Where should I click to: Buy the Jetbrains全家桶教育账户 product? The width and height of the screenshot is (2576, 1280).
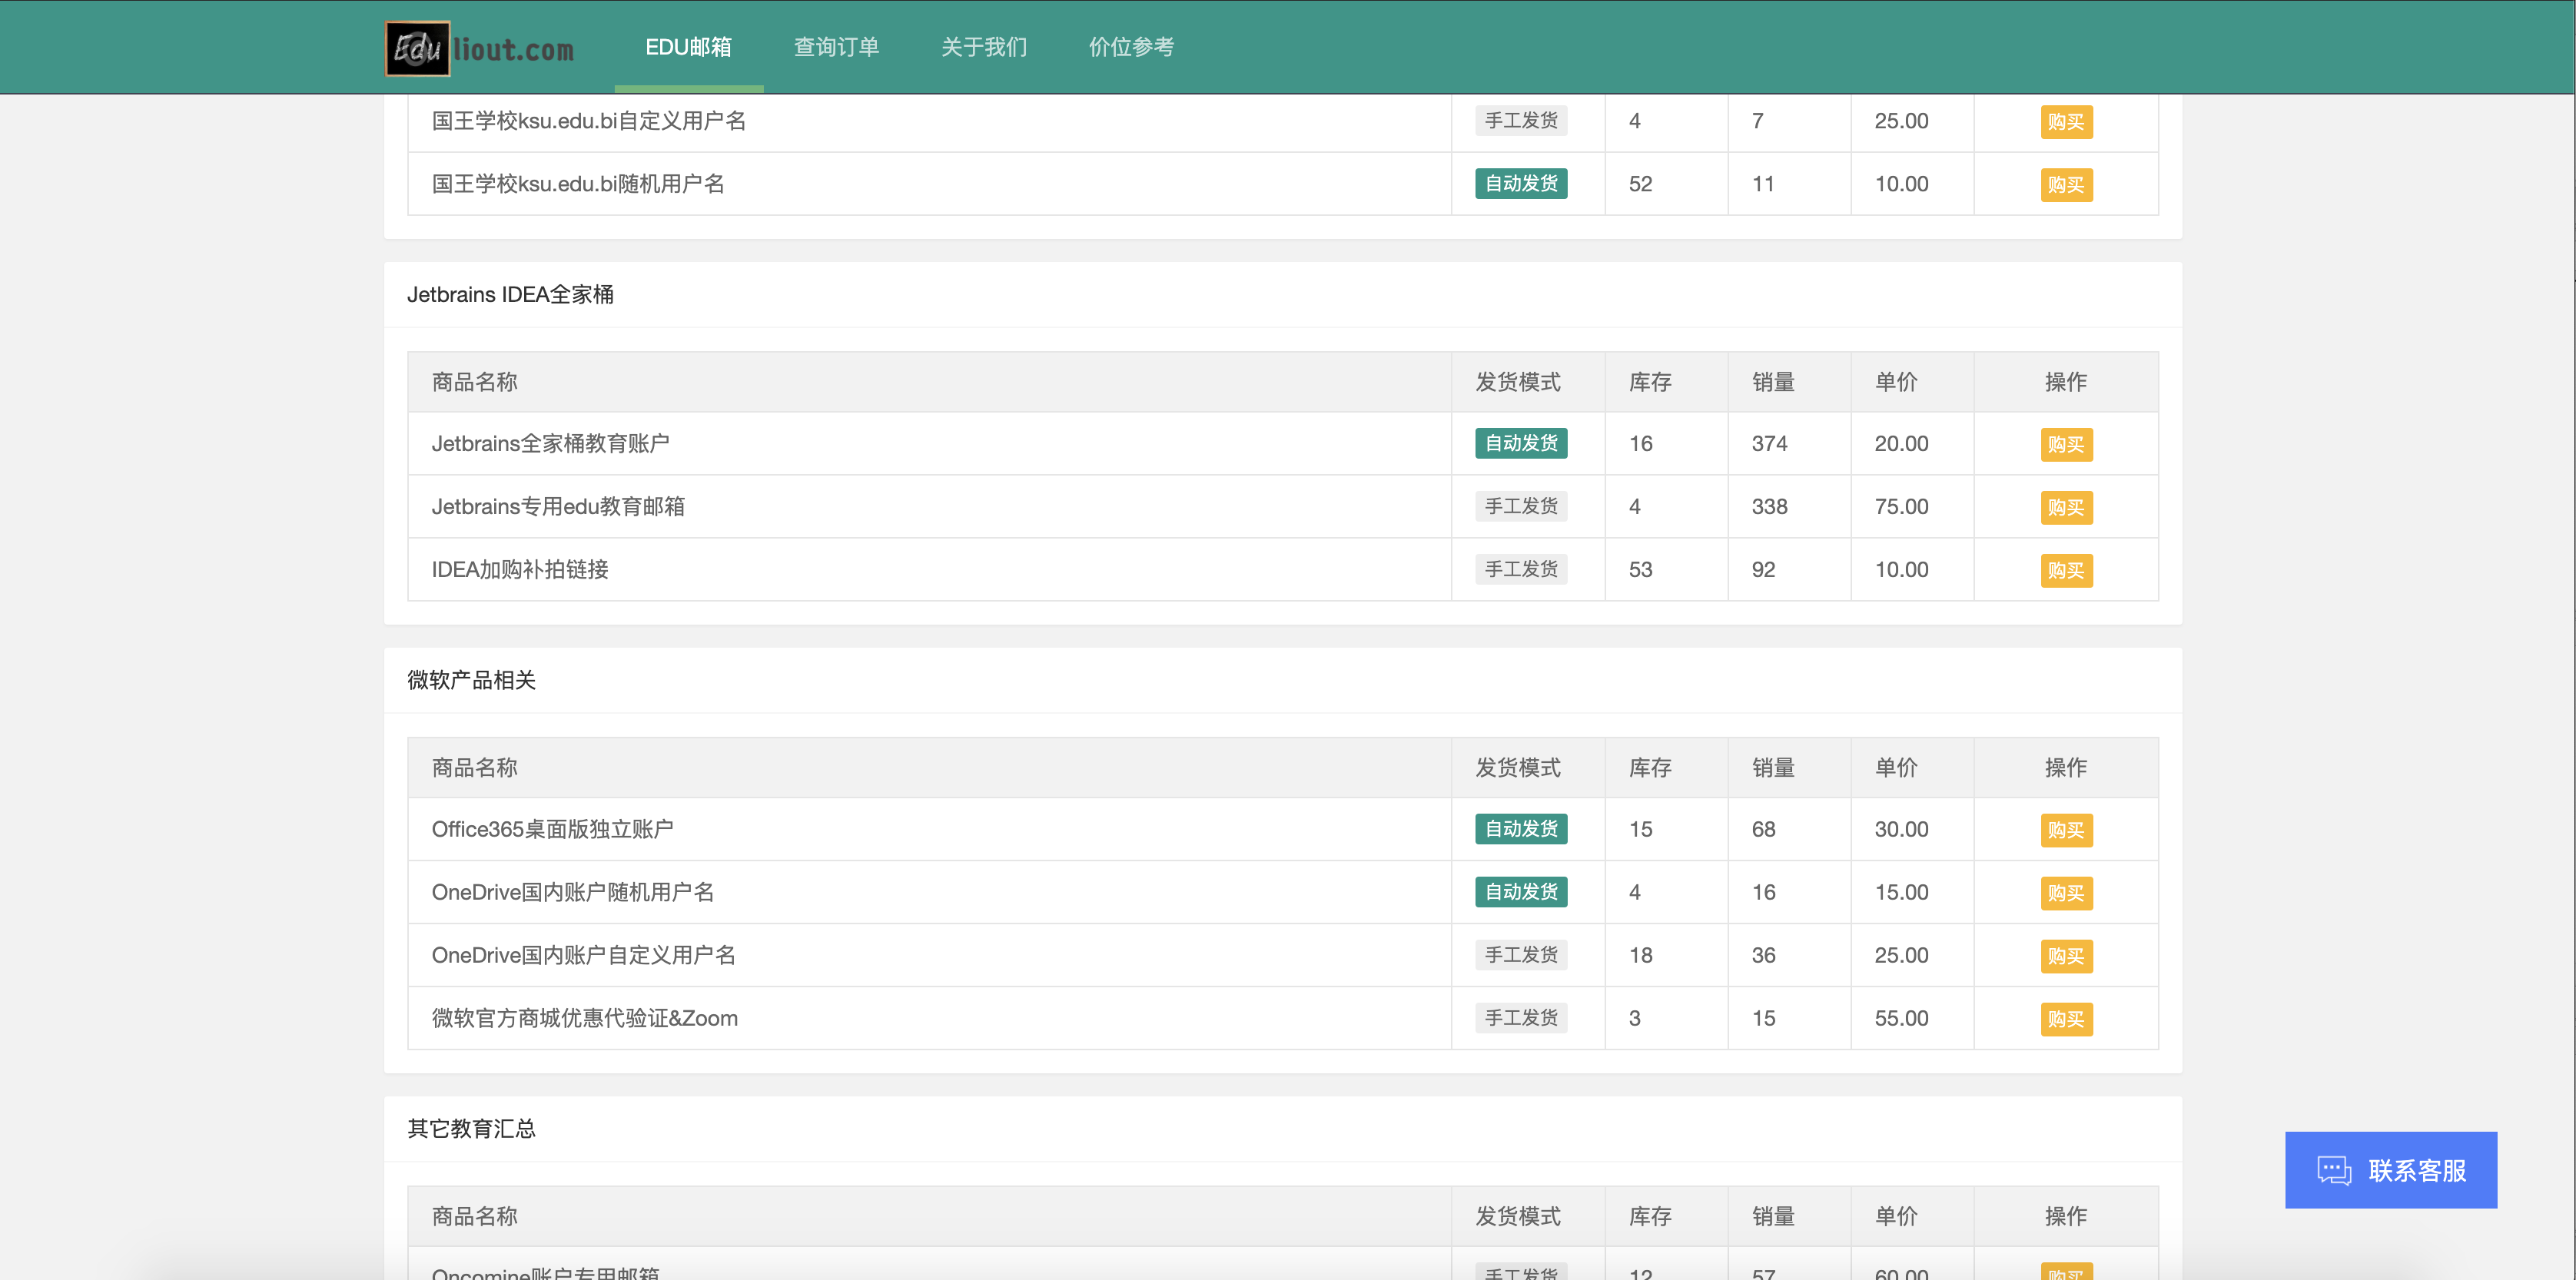(2065, 444)
